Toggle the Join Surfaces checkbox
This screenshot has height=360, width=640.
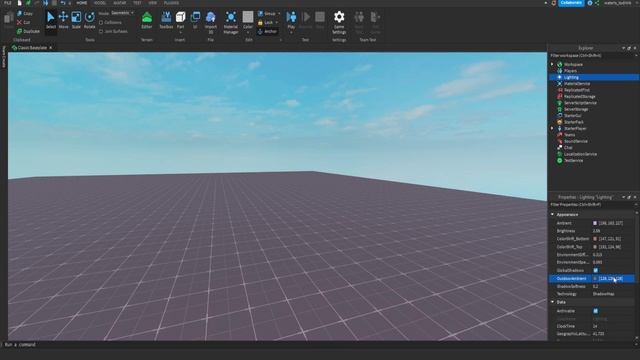pyautogui.click(x=101, y=31)
